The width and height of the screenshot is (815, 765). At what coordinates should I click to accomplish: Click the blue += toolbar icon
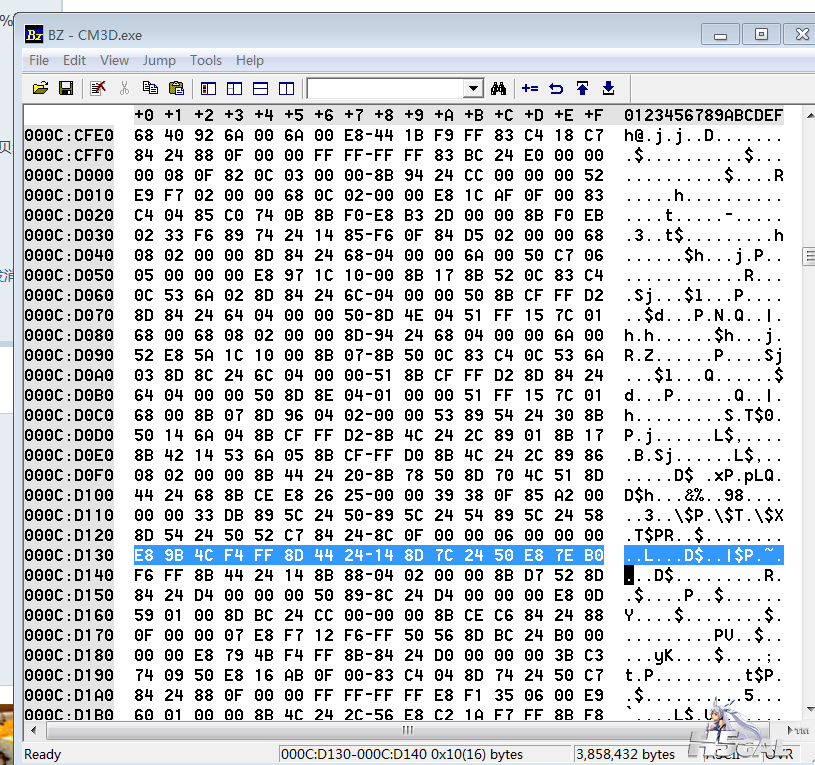530,88
